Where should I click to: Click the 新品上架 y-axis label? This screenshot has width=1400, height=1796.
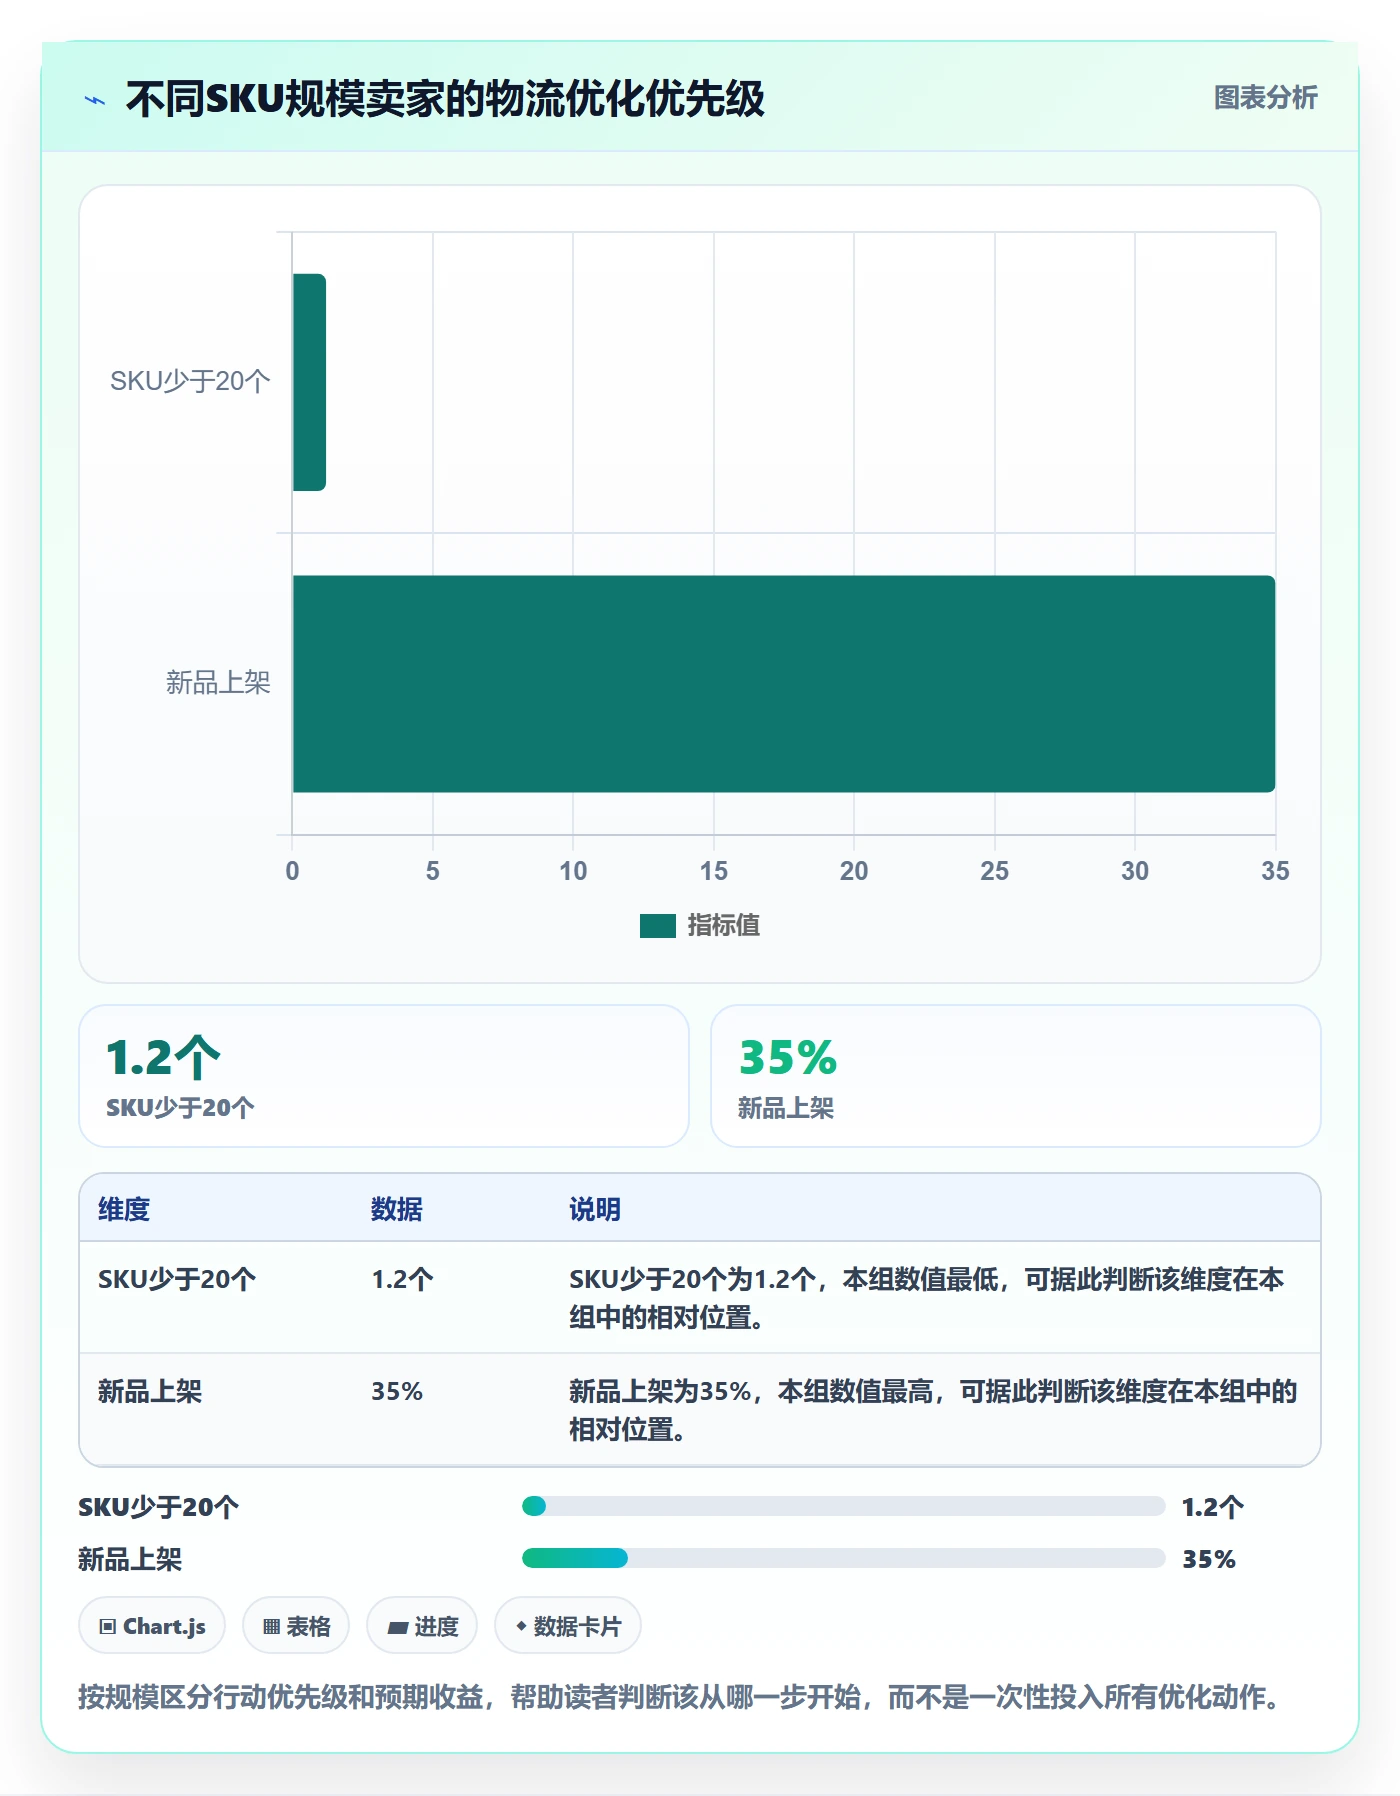[x=218, y=683]
